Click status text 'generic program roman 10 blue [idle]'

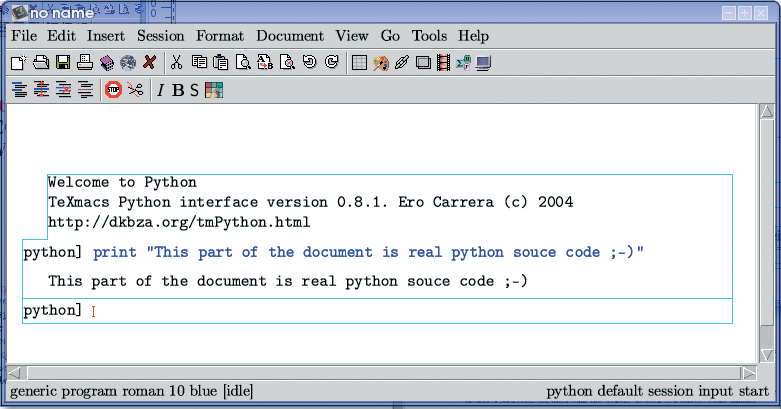(131, 392)
